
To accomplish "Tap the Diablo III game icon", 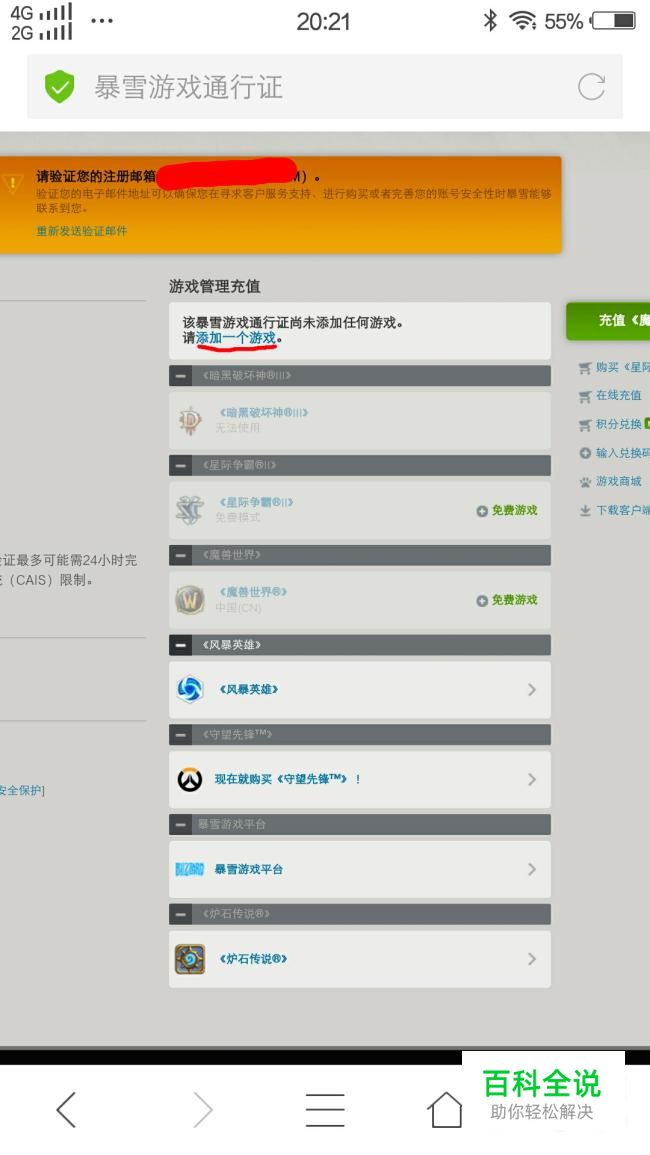I will tap(190, 420).
